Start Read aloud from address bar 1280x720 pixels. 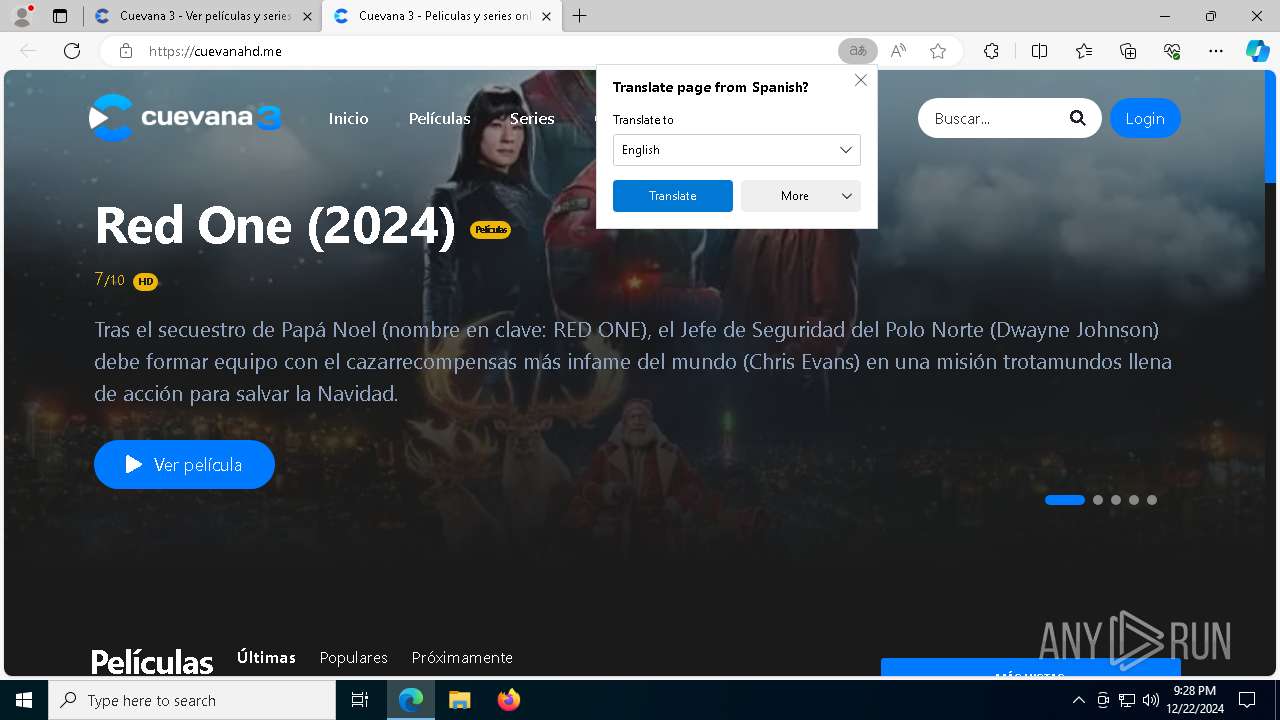[898, 51]
